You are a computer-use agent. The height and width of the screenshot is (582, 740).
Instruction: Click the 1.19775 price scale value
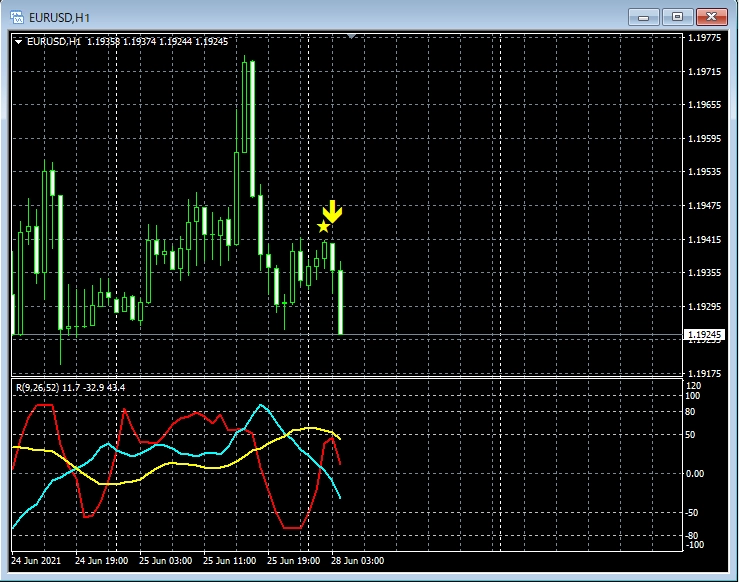point(704,38)
